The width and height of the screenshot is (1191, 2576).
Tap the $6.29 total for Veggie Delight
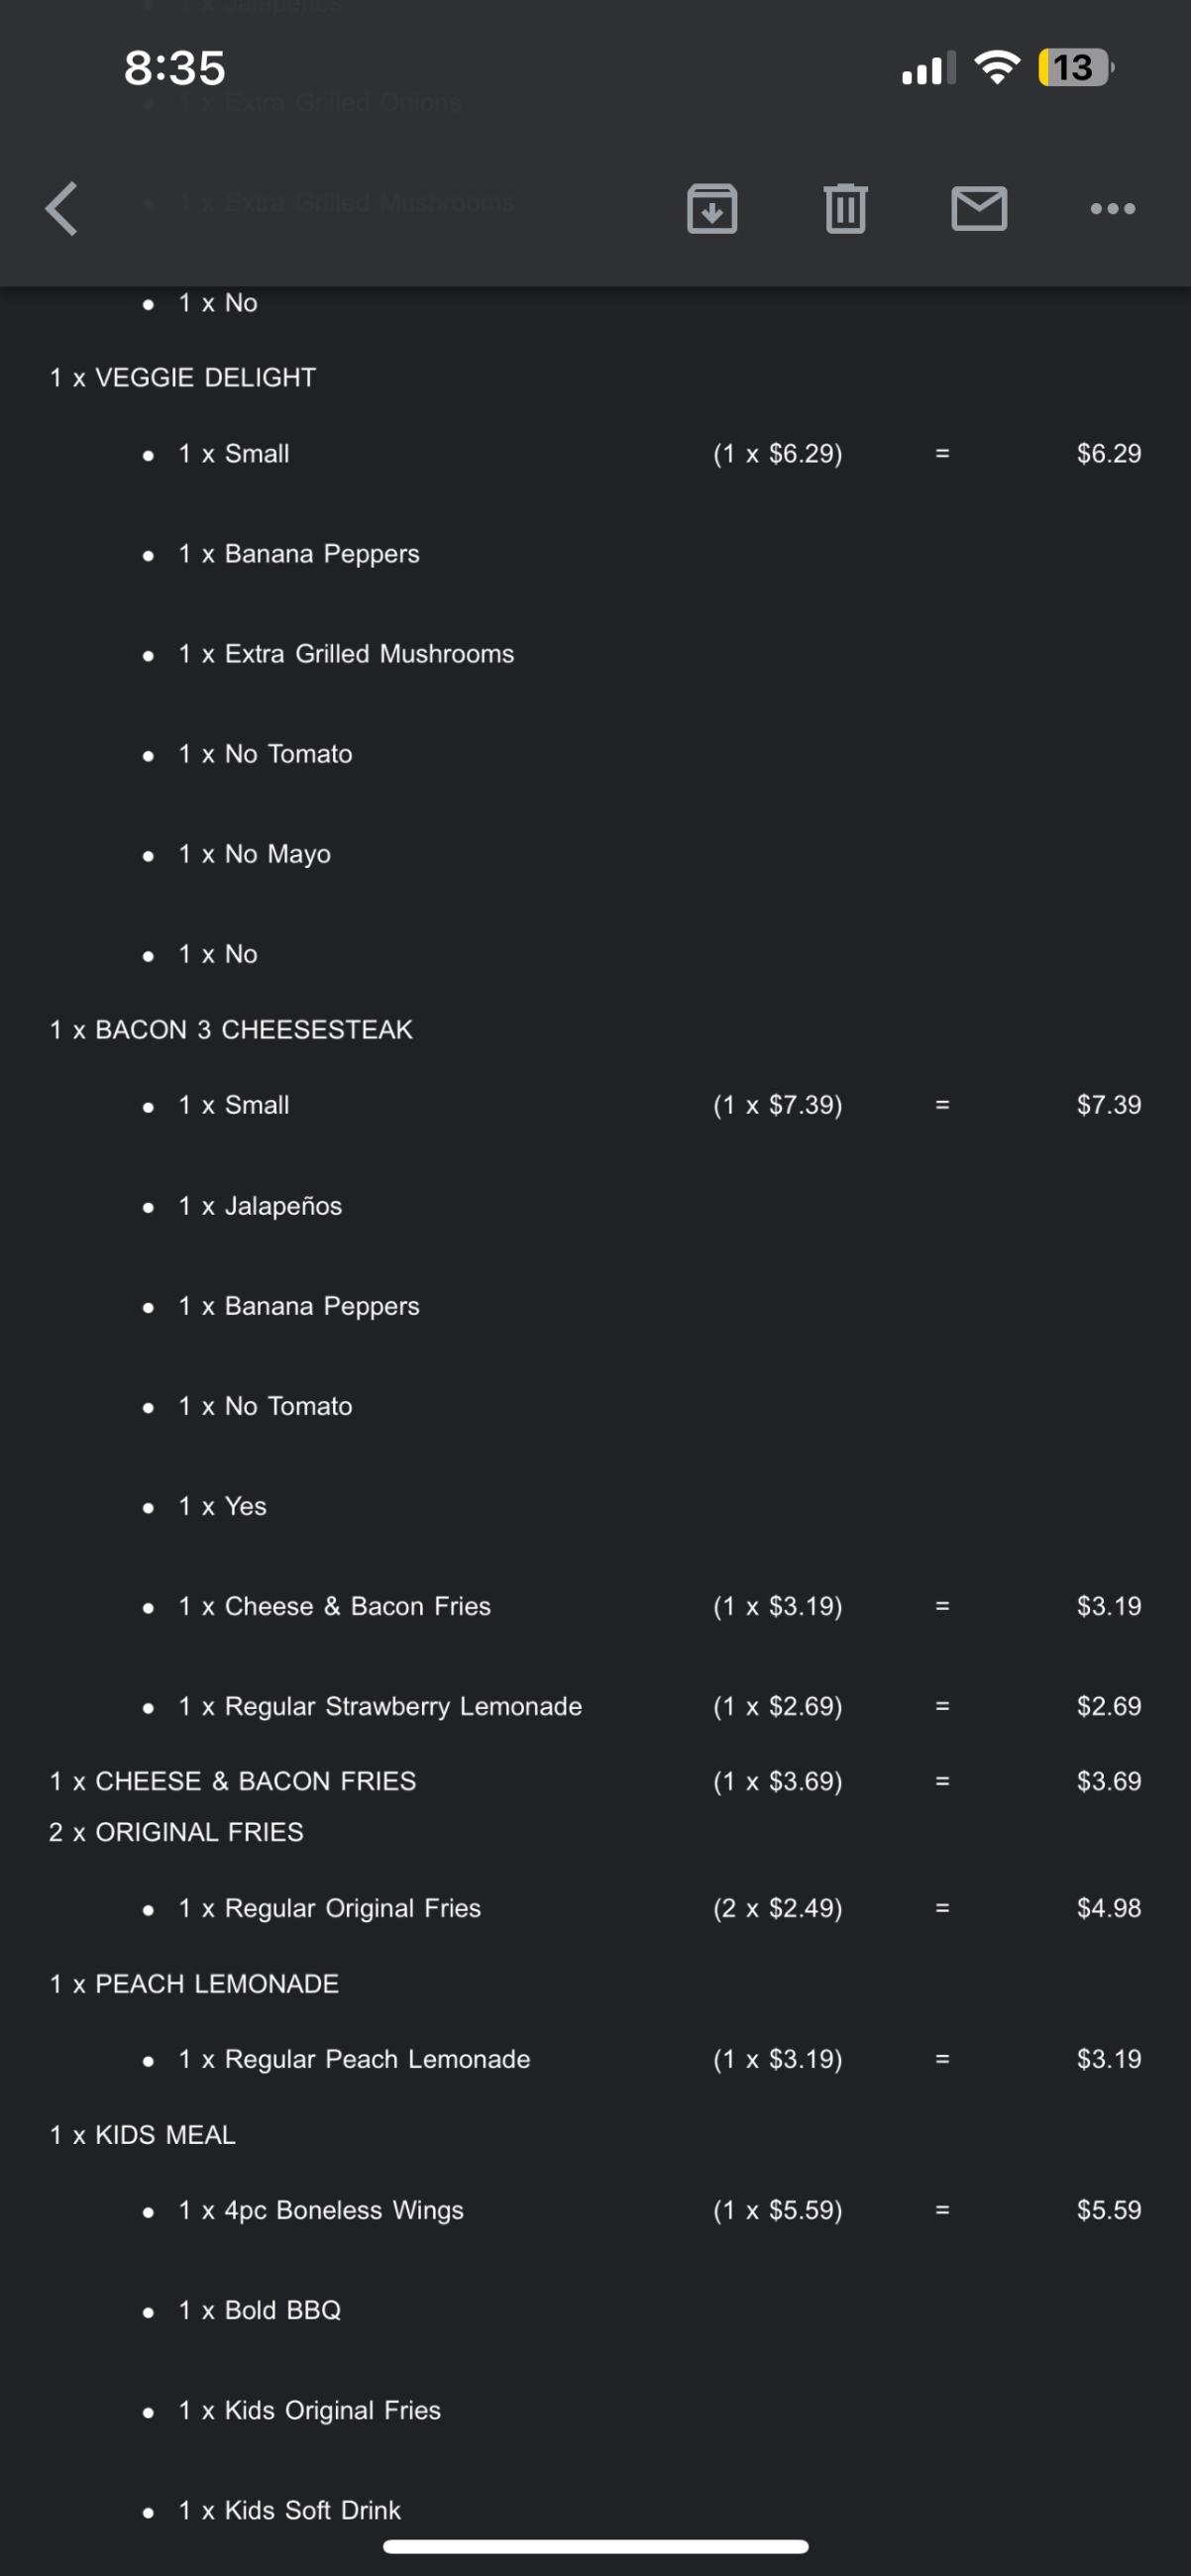[1108, 454]
